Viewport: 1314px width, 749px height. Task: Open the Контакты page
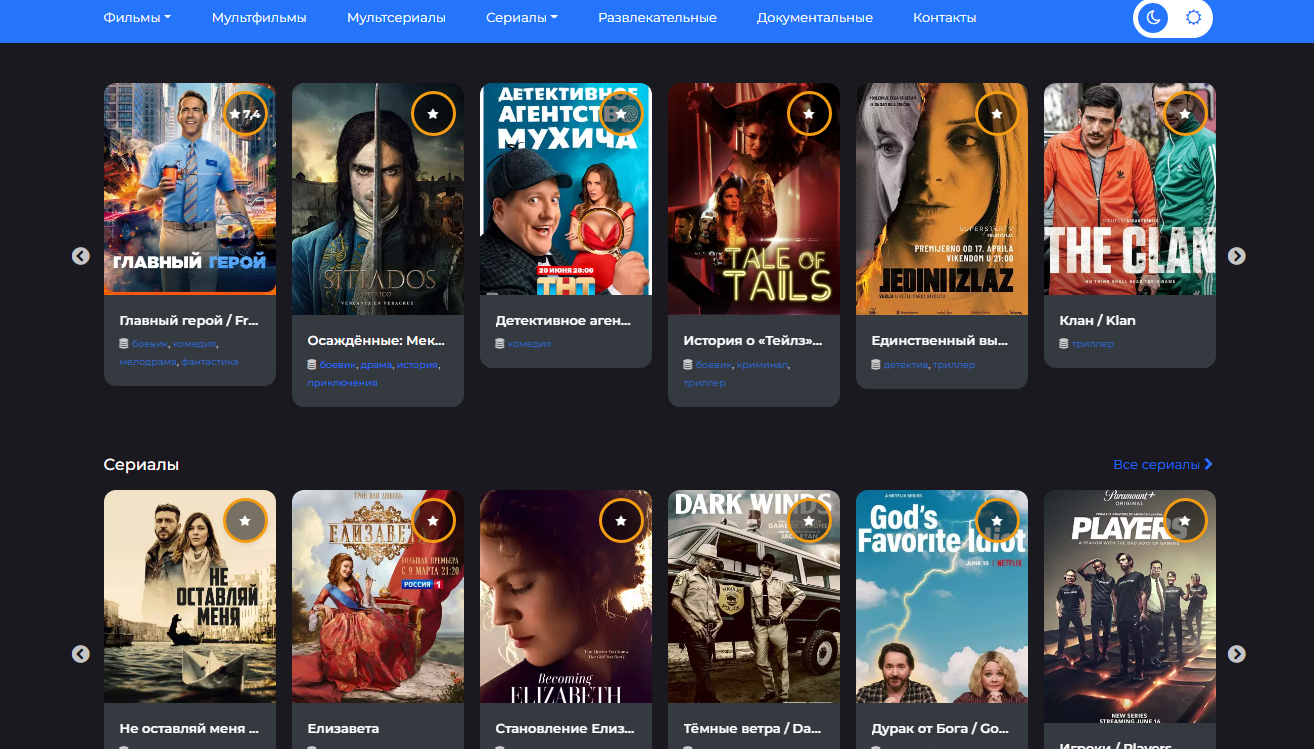coord(945,17)
